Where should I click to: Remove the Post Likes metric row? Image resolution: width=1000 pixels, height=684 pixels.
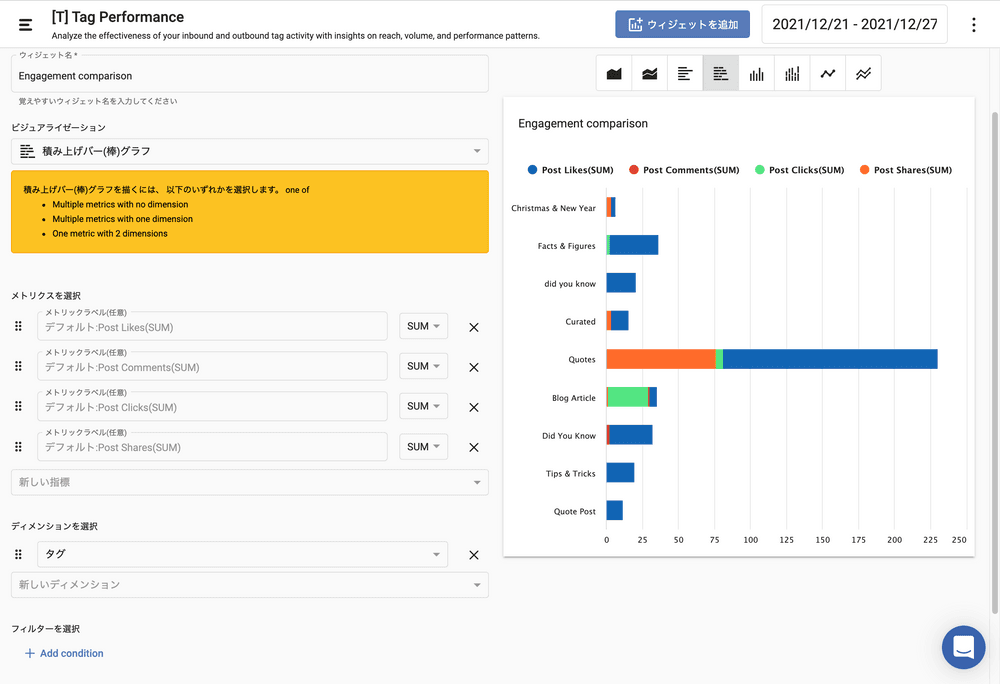pyautogui.click(x=474, y=327)
